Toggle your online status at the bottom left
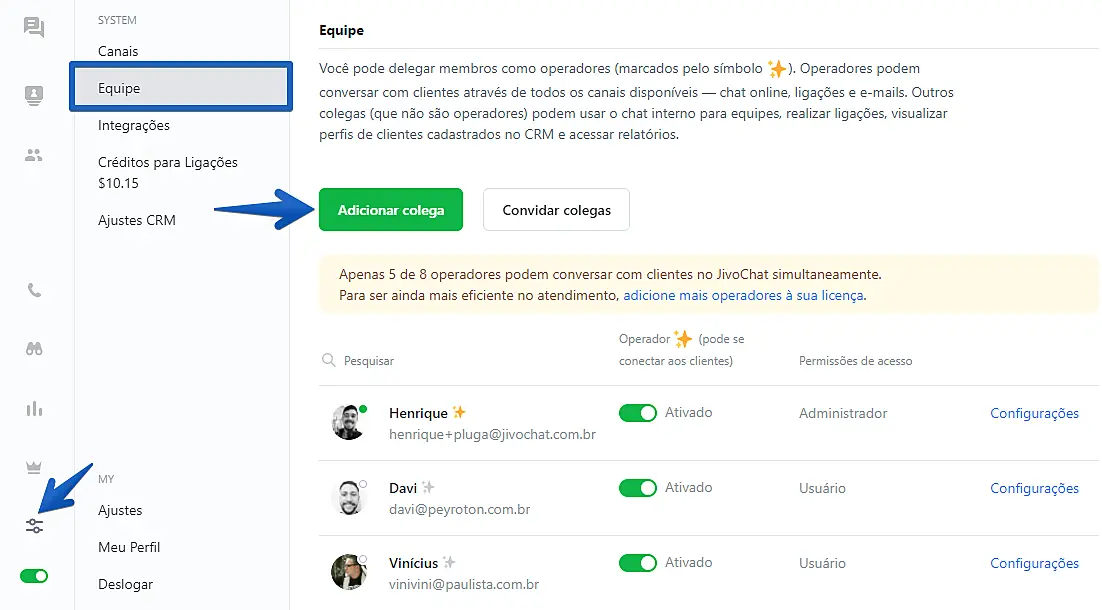The height and width of the screenshot is (610, 1102). coord(33,576)
